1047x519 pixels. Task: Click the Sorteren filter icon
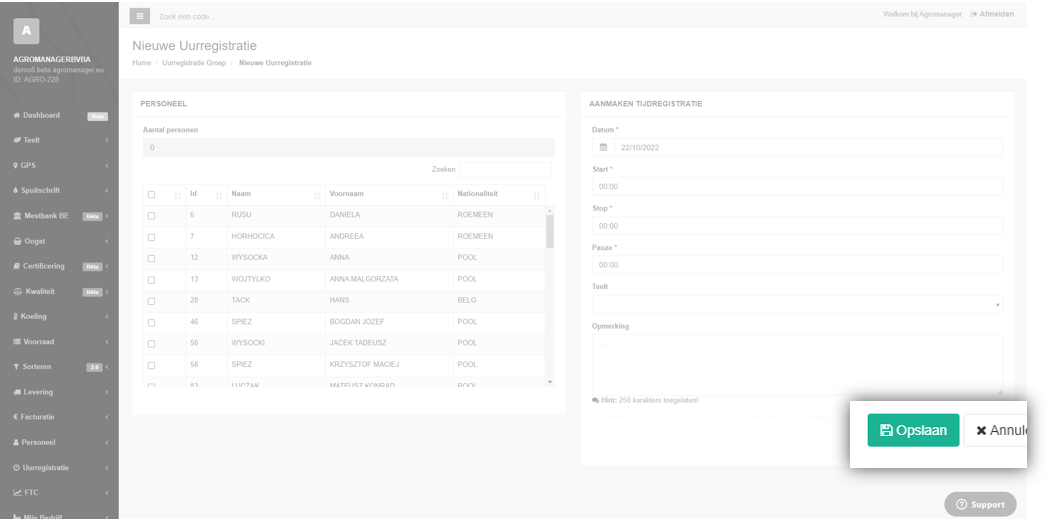tap(16, 367)
